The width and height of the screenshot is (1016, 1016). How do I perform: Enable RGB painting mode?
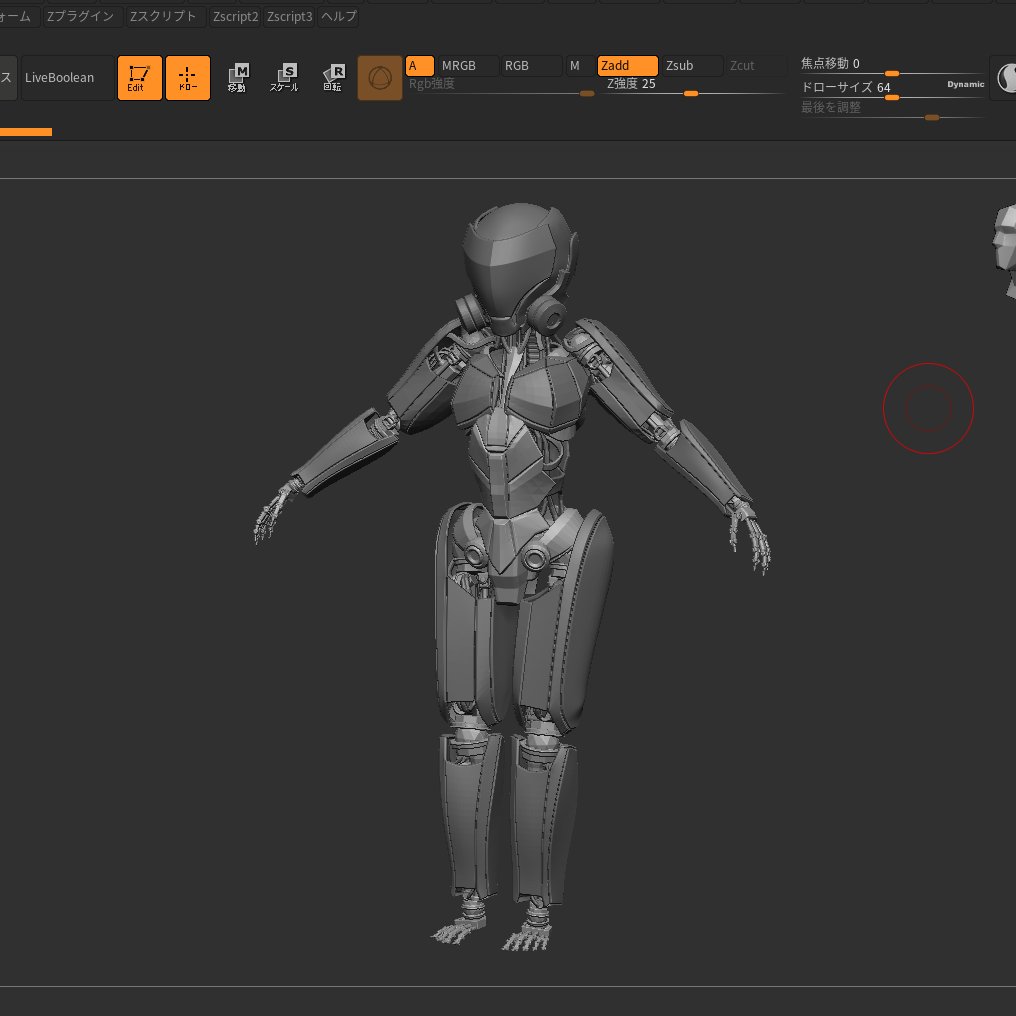pyautogui.click(x=531, y=65)
